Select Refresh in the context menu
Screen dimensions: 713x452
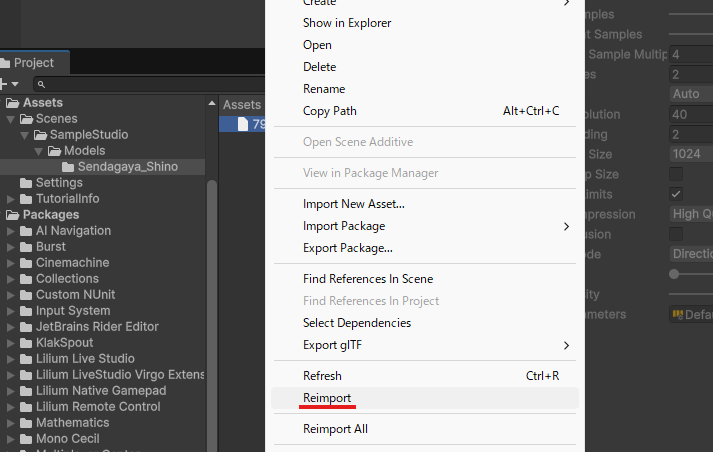click(425, 376)
